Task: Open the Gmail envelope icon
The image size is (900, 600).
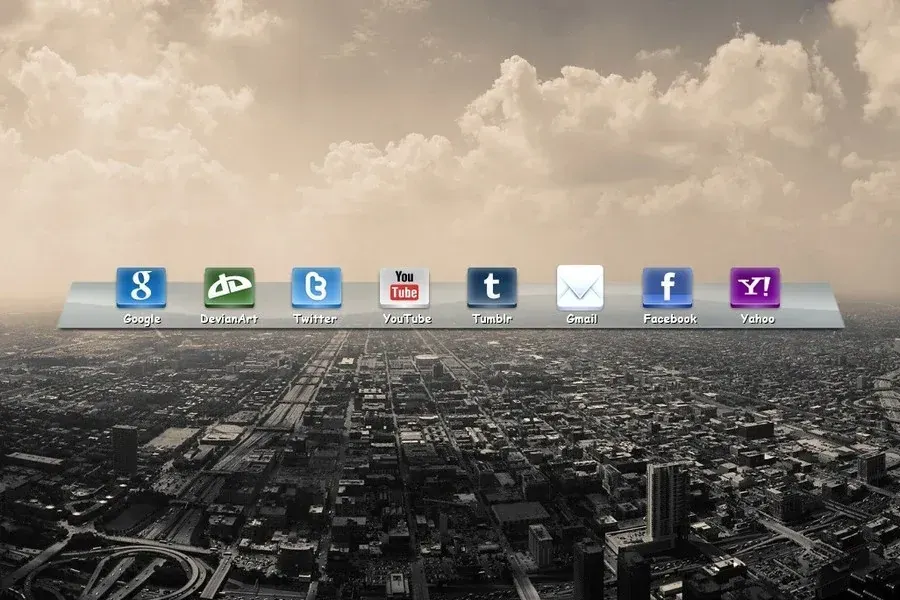Action: coord(580,287)
